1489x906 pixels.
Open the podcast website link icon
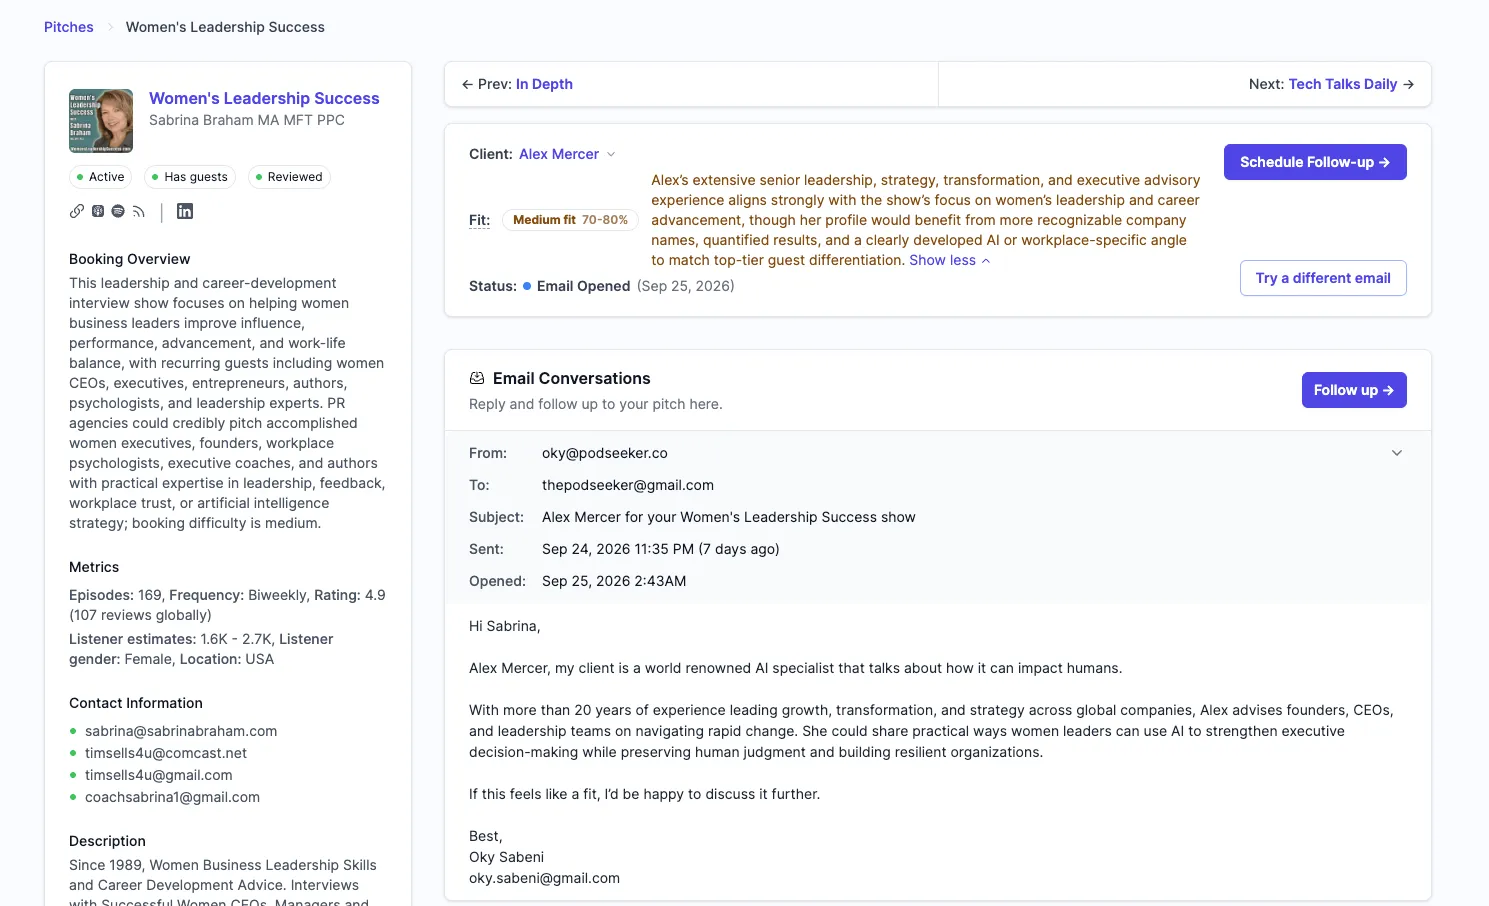click(x=77, y=211)
